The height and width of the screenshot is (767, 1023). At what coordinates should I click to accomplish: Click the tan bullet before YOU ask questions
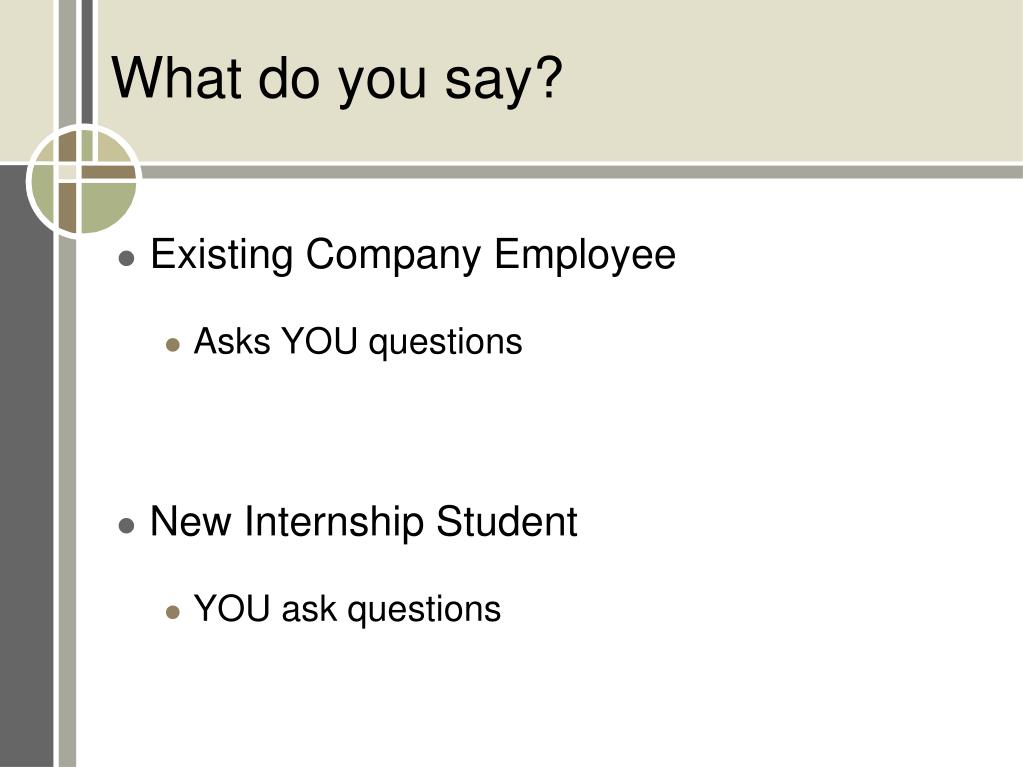pos(173,612)
